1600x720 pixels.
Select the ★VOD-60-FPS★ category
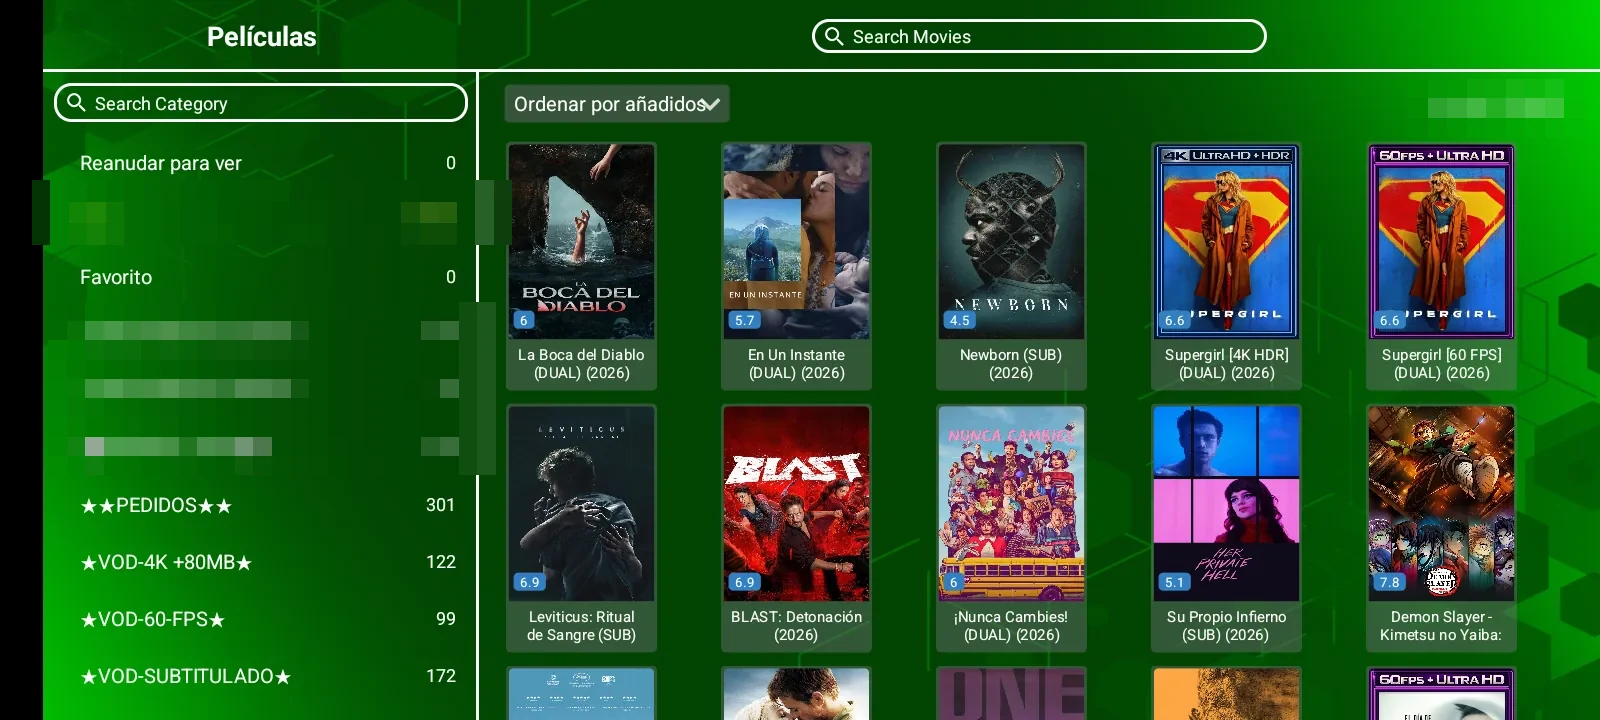coord(268,619)
